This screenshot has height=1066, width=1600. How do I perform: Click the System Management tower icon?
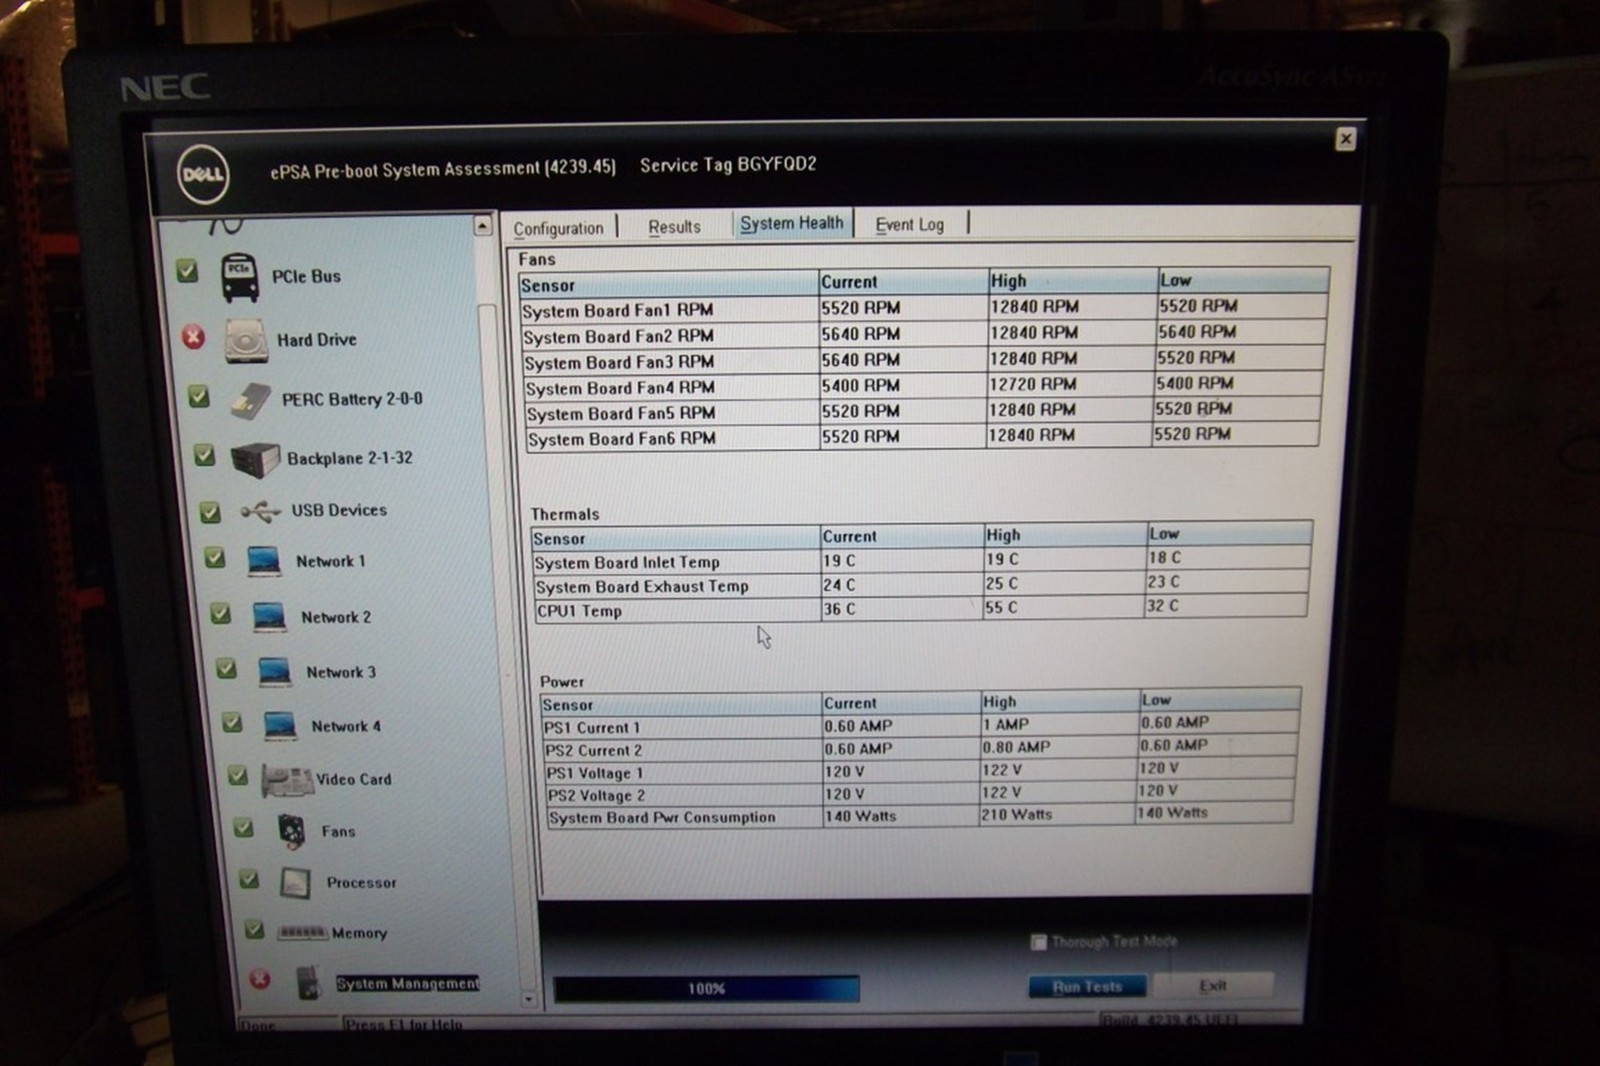click(x=308, y=982)
